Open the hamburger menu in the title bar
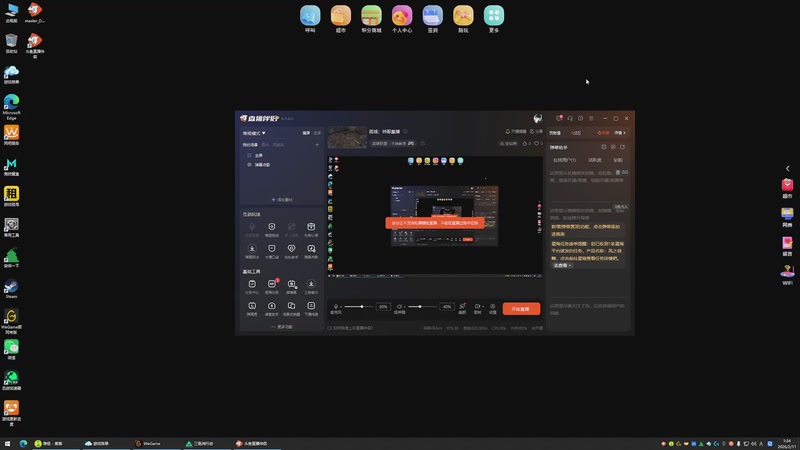The height and width of the screenshot is (450, 800). (x=591, y=118)
